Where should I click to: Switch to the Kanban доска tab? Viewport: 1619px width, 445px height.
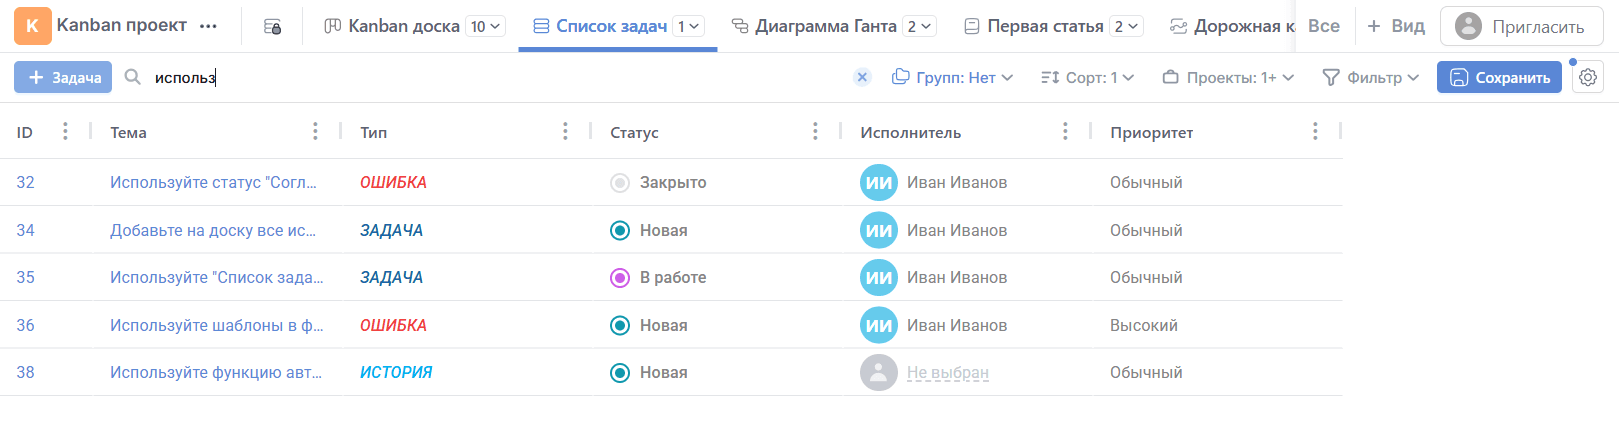click(403, 26)
